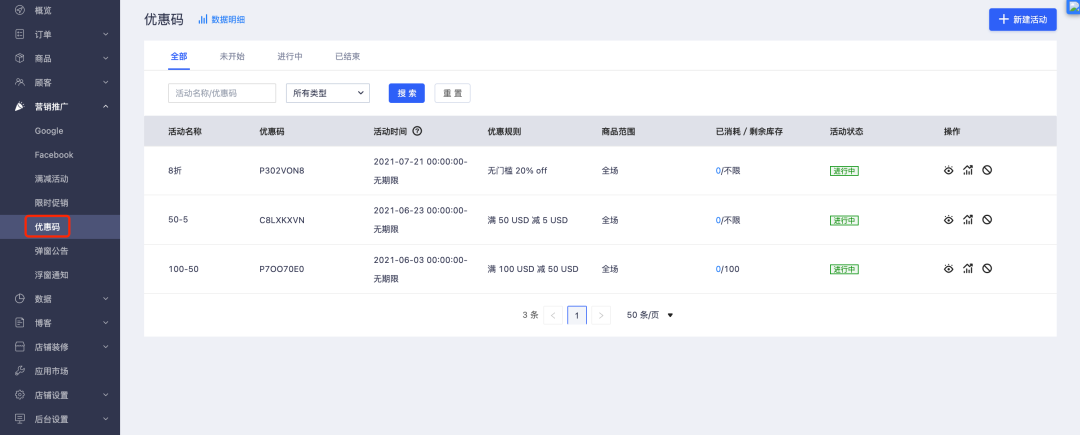
Task: Open 限时促销 sidebar item
Action: [52, 203]
